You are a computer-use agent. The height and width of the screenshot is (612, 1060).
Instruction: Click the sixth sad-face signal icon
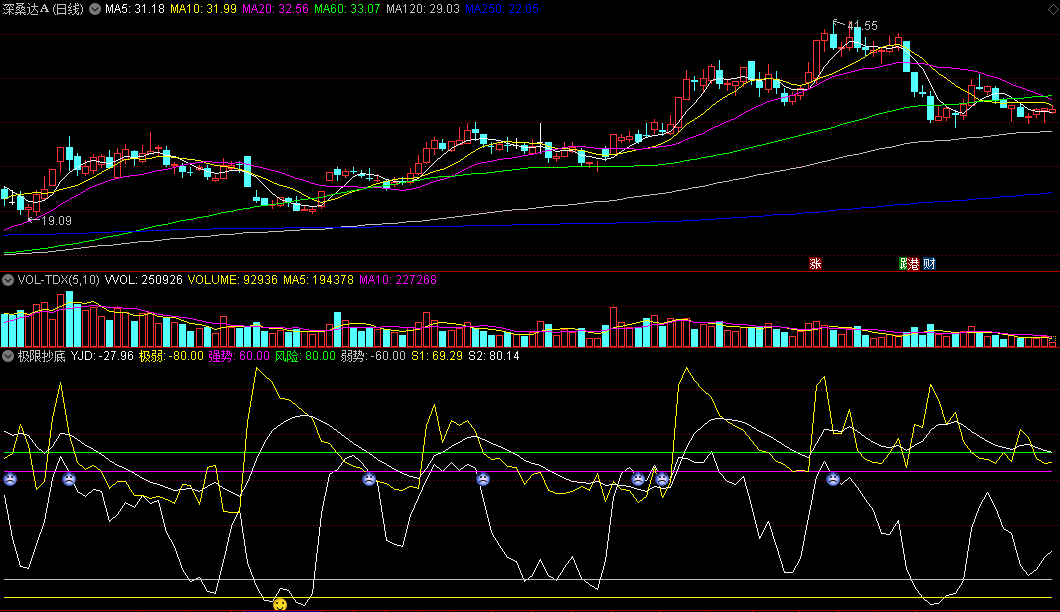(662, 479)
